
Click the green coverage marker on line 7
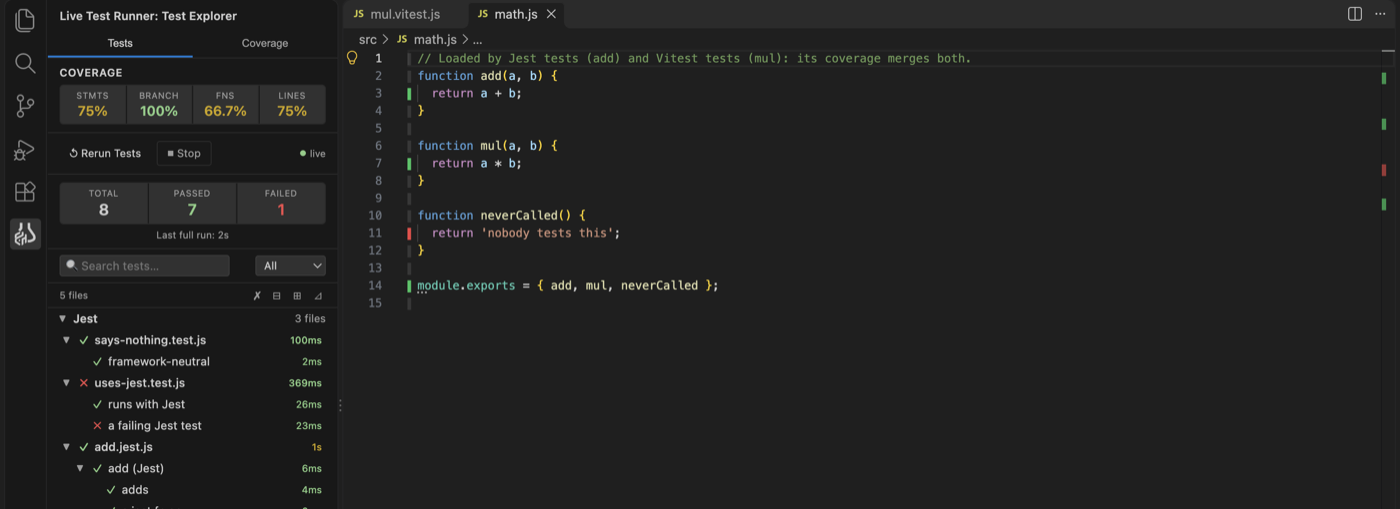tap(409, 163)
